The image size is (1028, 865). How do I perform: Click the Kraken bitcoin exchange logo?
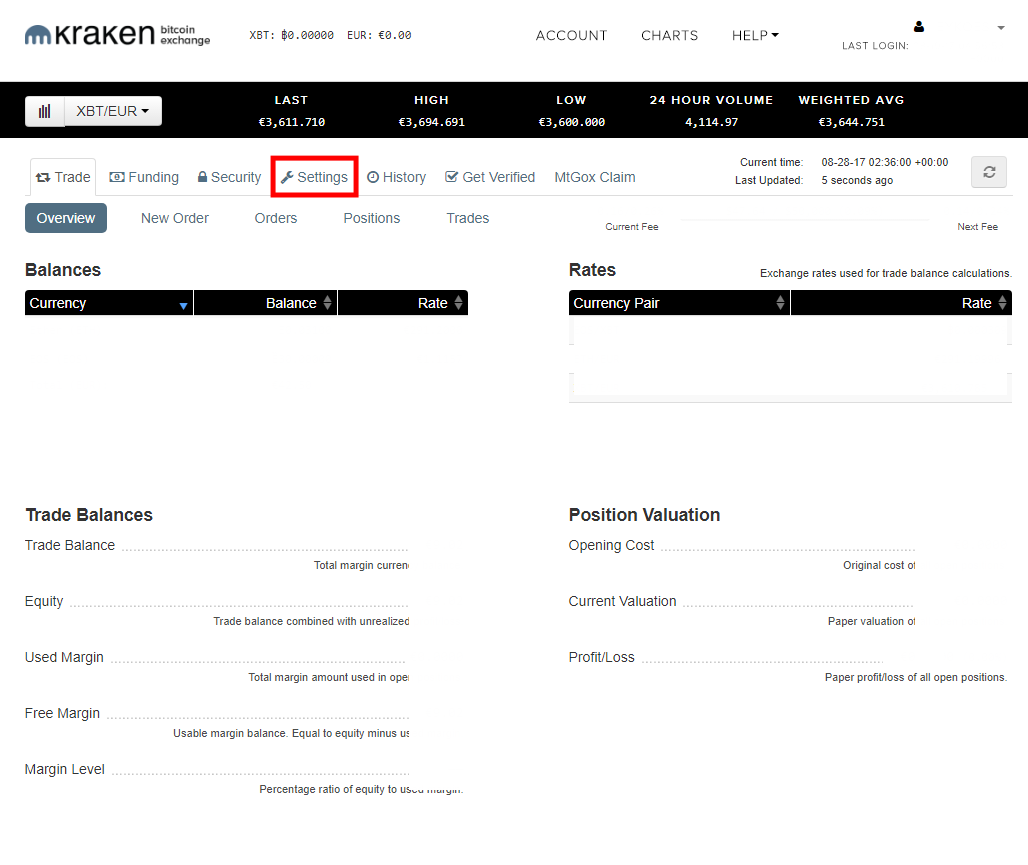tap(117, 35)
